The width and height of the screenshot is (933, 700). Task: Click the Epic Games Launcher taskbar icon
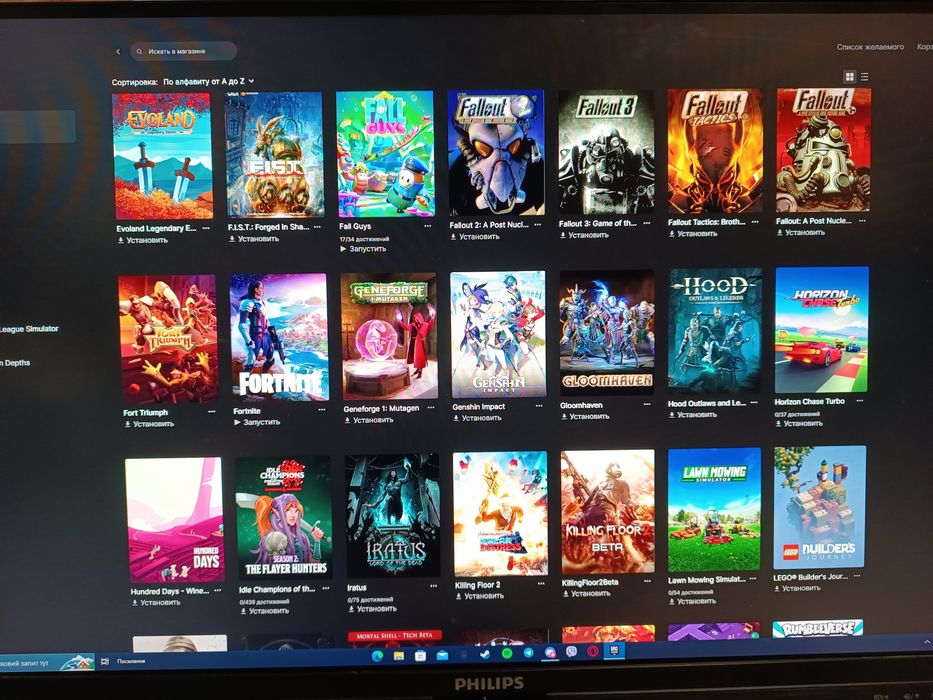(613, 650)
